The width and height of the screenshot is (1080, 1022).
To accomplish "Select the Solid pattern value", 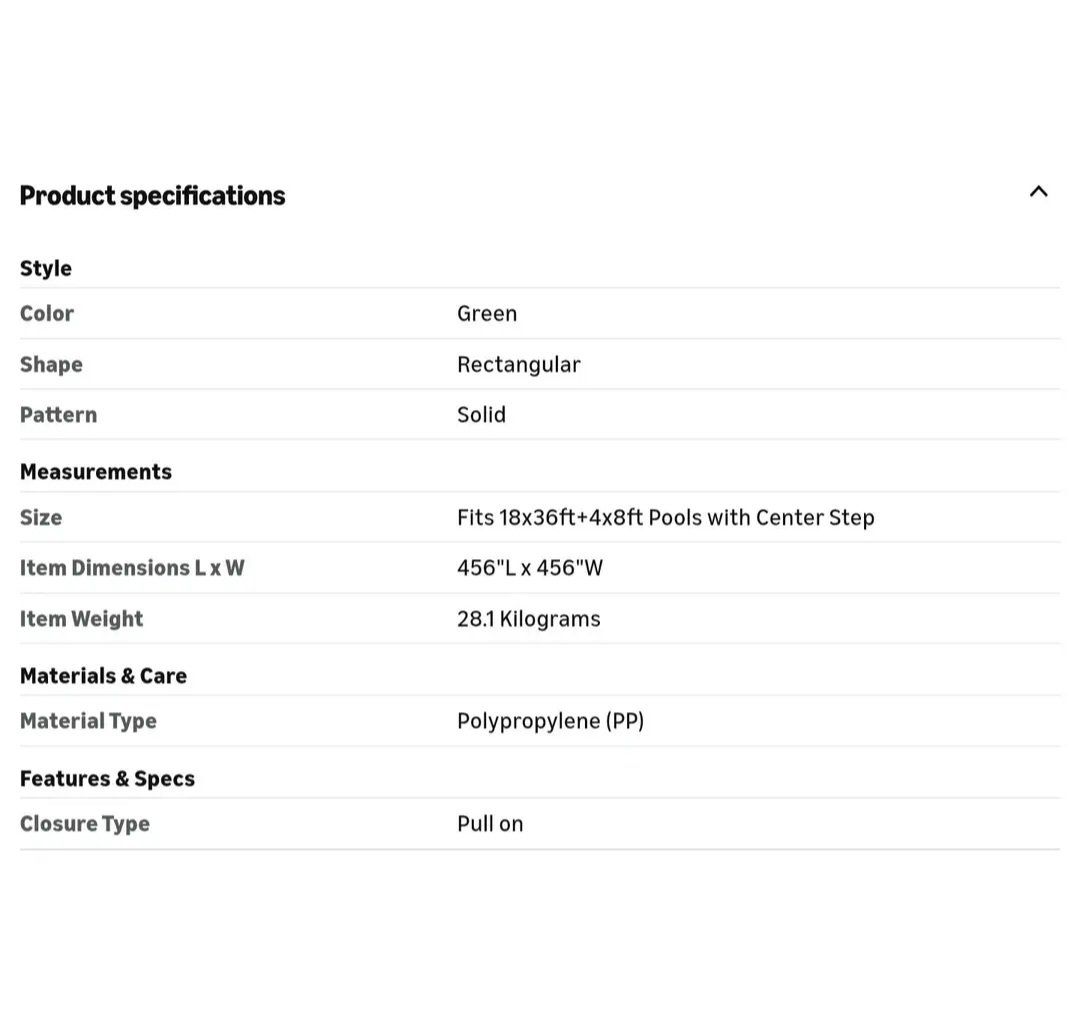I will click(x=481, y=414).
